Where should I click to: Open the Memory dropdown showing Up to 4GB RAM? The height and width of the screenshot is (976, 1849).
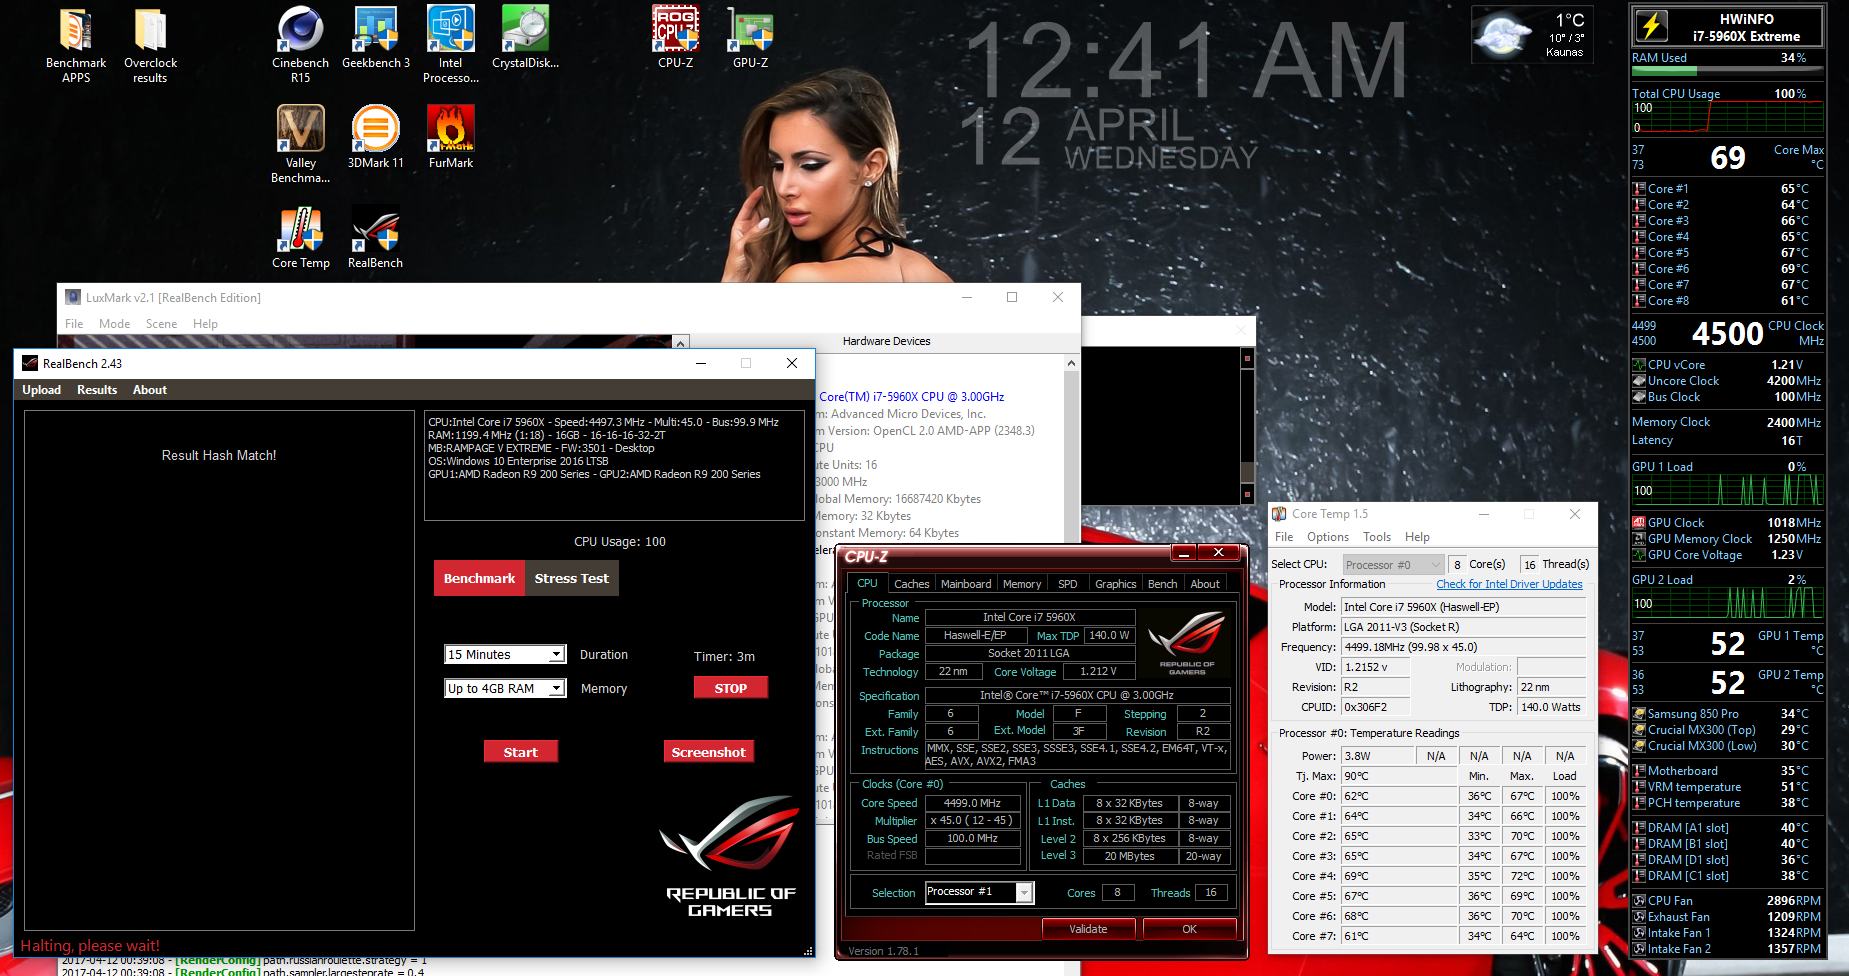(x=505, y=688)
